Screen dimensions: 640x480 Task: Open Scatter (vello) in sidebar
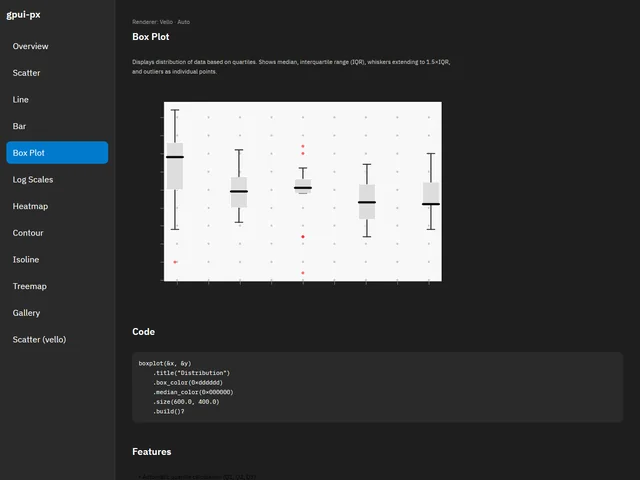pos(57,340)
